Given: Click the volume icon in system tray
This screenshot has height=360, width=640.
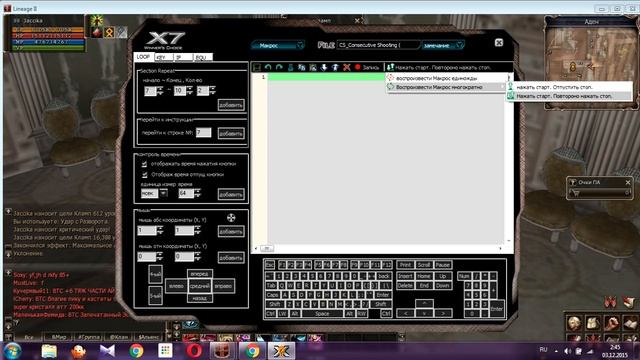Looking at the screenshot, I should (x=567, y=351).
